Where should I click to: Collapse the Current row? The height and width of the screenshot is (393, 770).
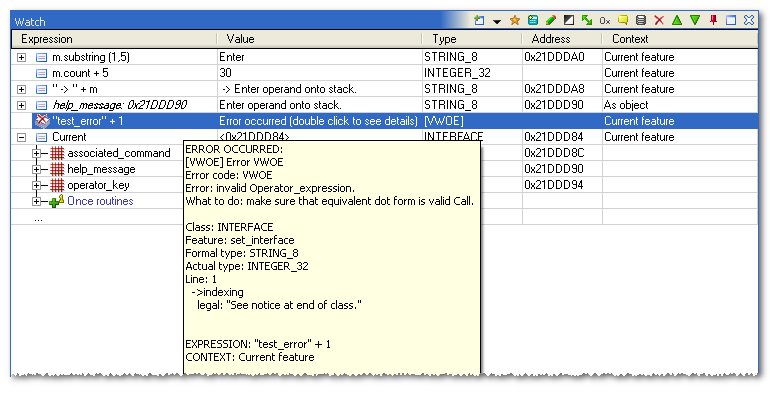click(21, 138)
